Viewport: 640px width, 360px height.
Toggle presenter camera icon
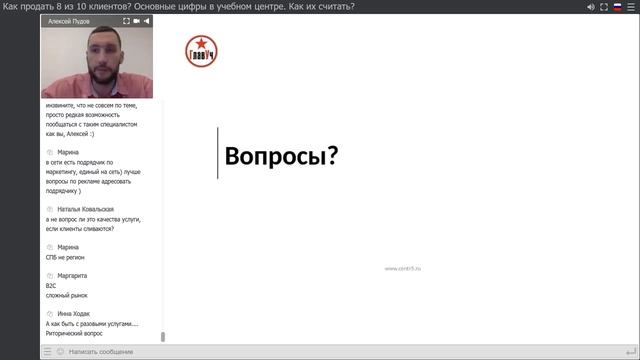tap(136, 21)
